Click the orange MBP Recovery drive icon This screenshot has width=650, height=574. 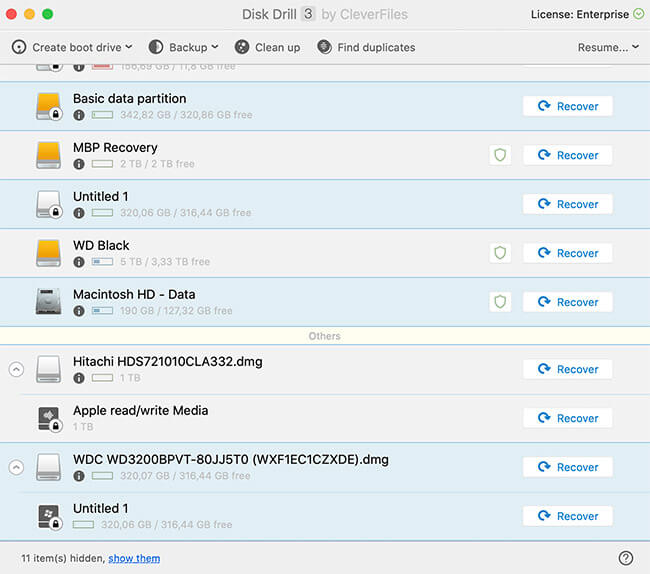click(49, 155)
